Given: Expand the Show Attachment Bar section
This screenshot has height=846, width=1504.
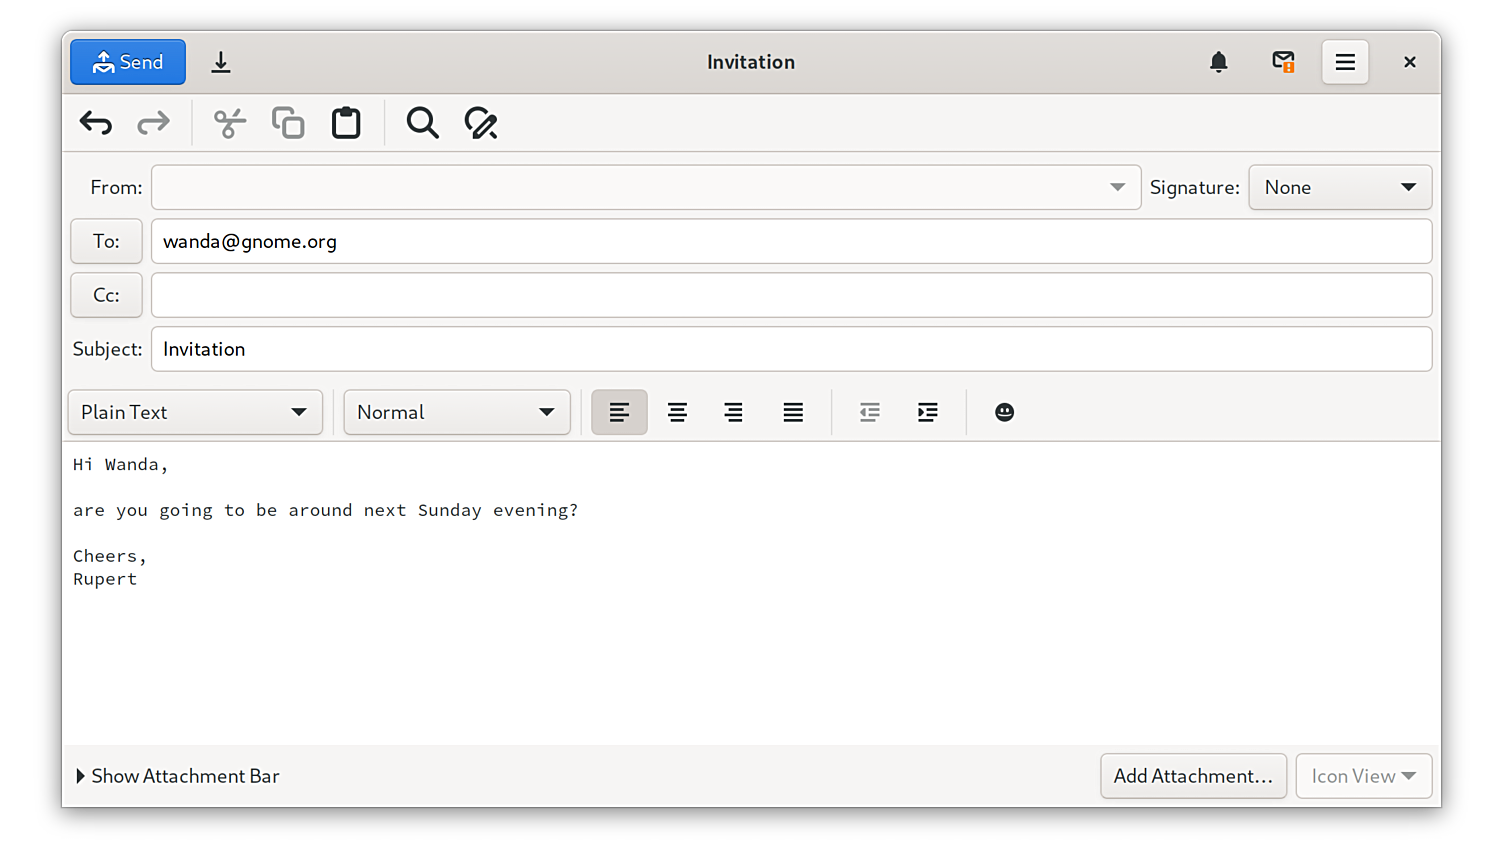Looking at the screenshot, I should click(178, 776).
